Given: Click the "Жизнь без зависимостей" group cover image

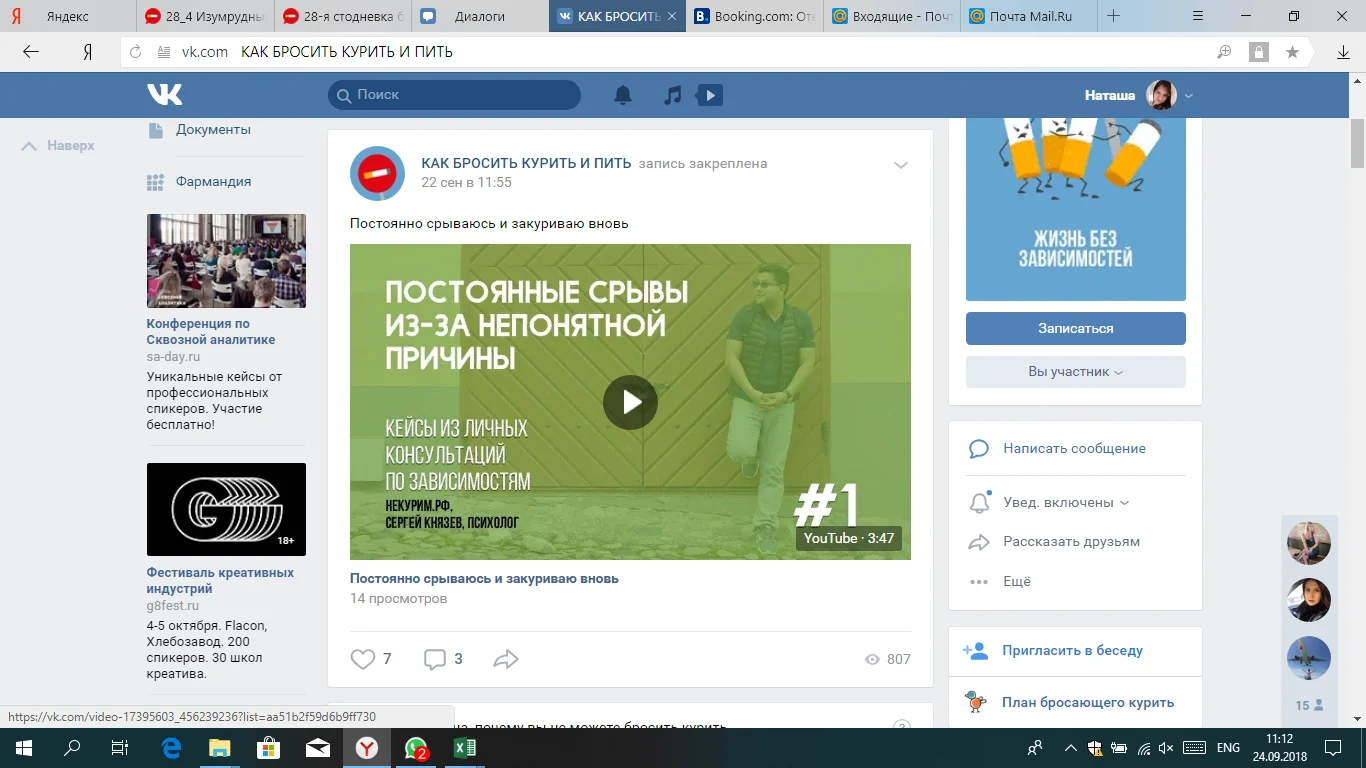Looking at the screenshot, I should click(x=1076, y=210).
